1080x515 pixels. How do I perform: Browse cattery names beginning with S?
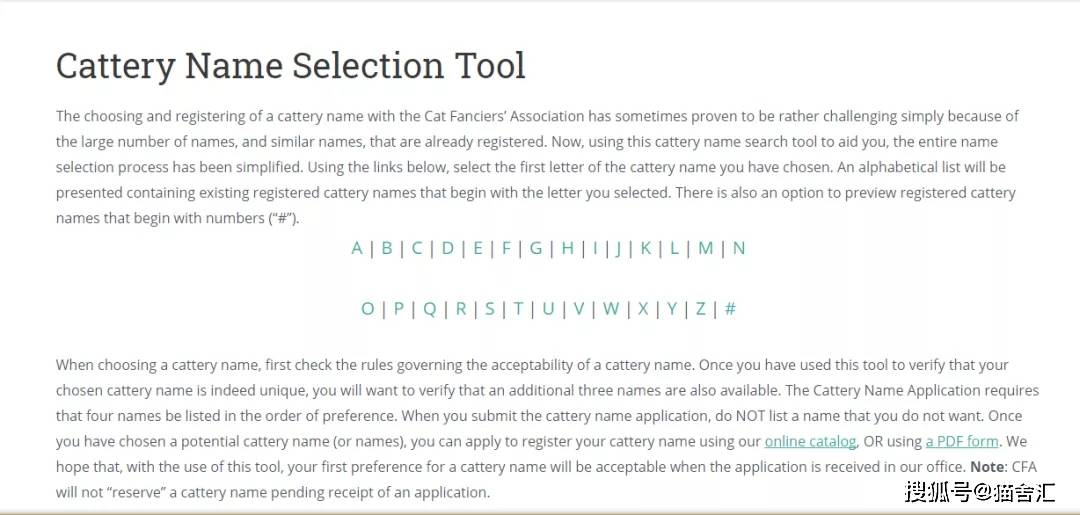[x=490, y=308]
